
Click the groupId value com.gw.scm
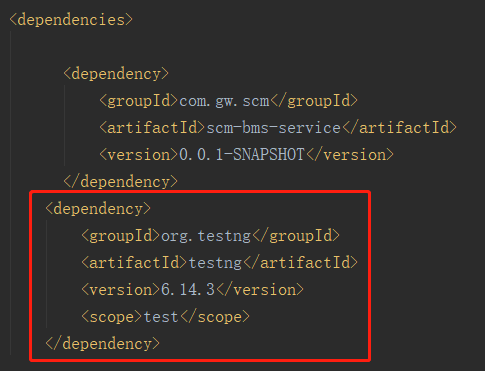[x=224, y=101]
